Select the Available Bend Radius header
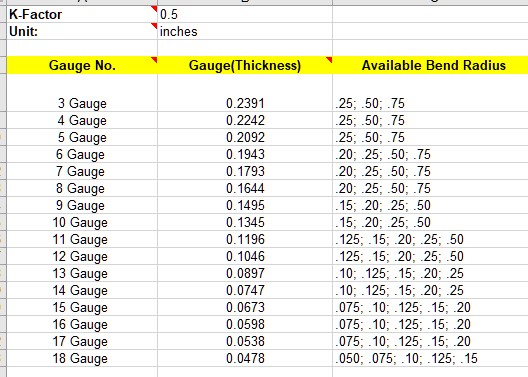This screenshot has height=377, width=528. [430, 65]
